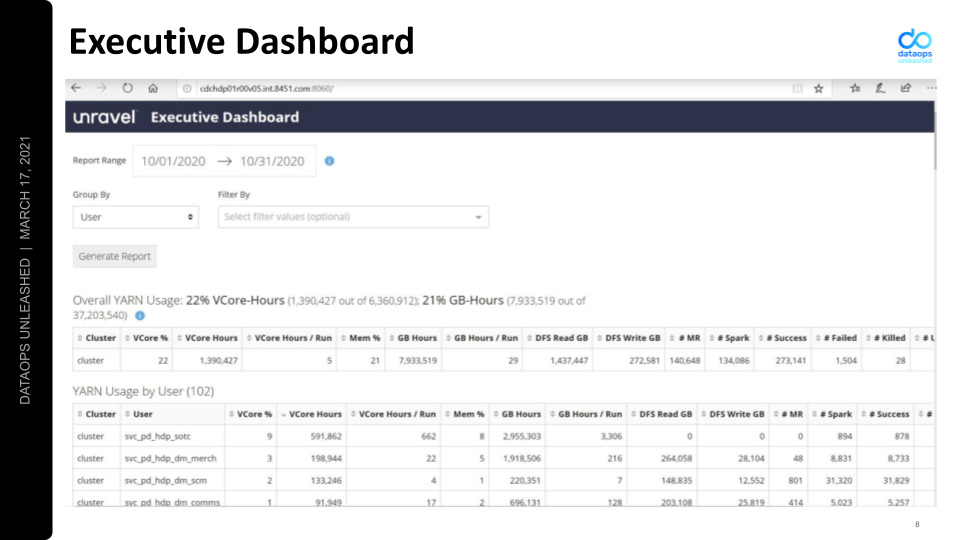960x540 pixels.
Task: Sort user table by DFS Read GB
Action: pos(662,414)
